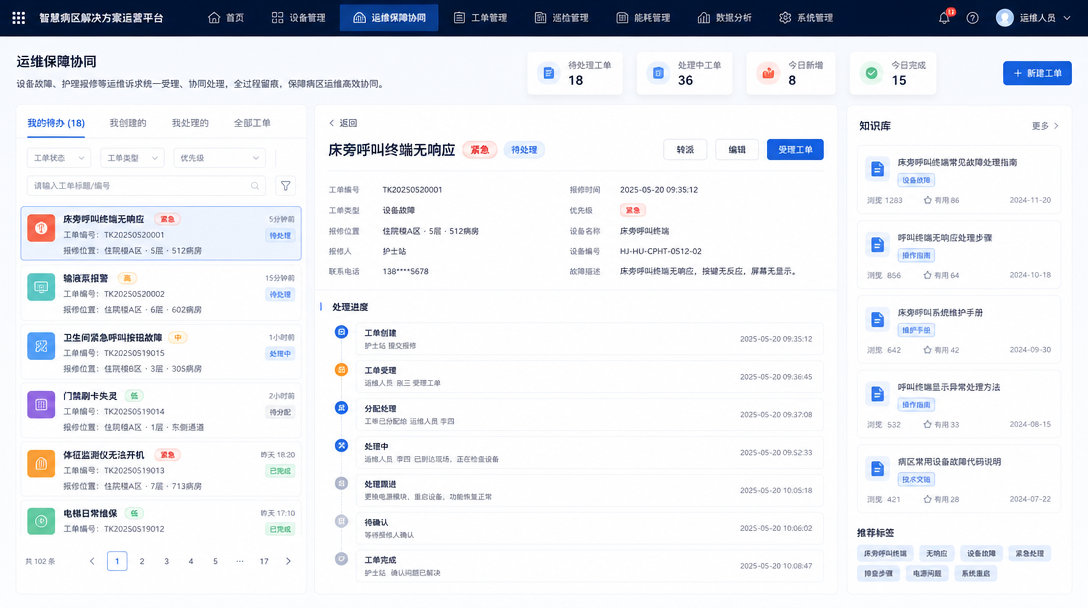Click blue icon of 卫生间紧急呼叫按钮故障 ticket
The image size is (1088, 608).
[41, 346]
